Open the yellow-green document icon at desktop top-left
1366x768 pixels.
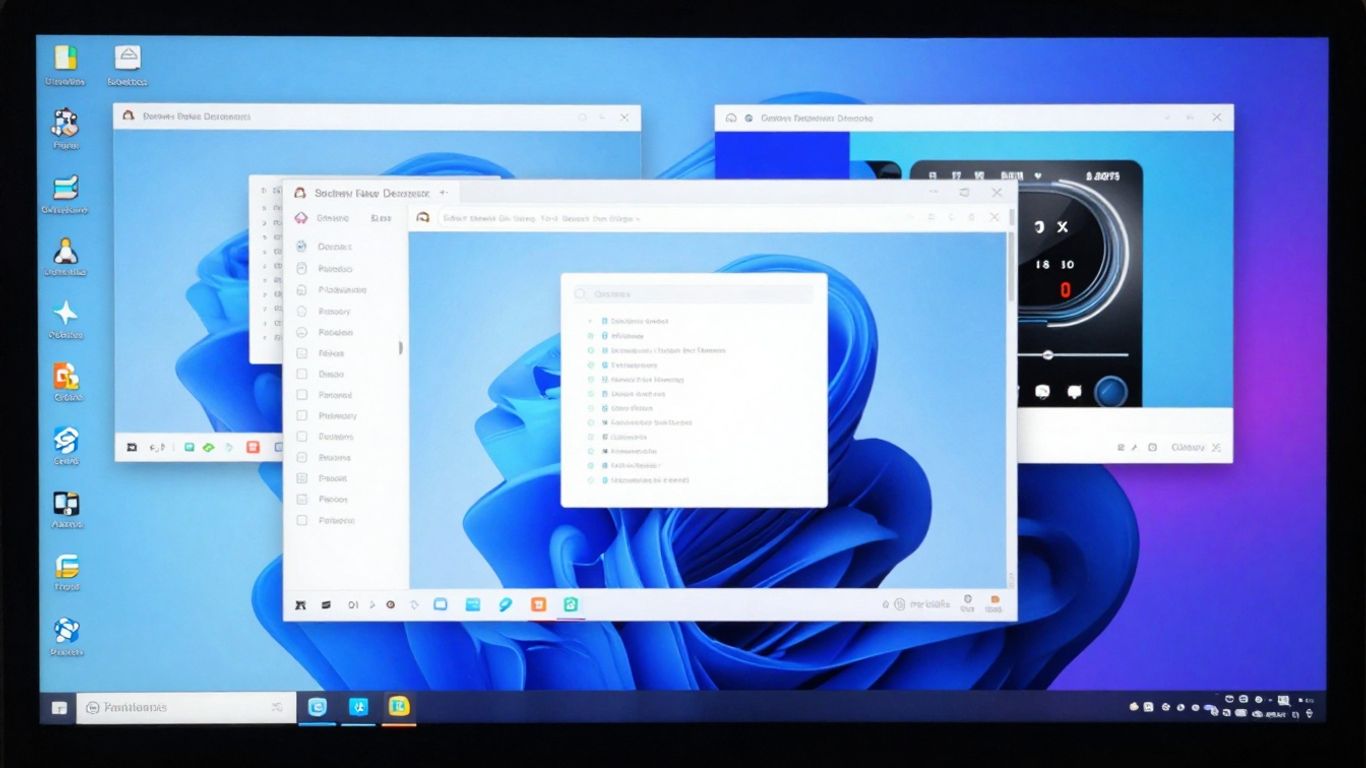[66, 57]
